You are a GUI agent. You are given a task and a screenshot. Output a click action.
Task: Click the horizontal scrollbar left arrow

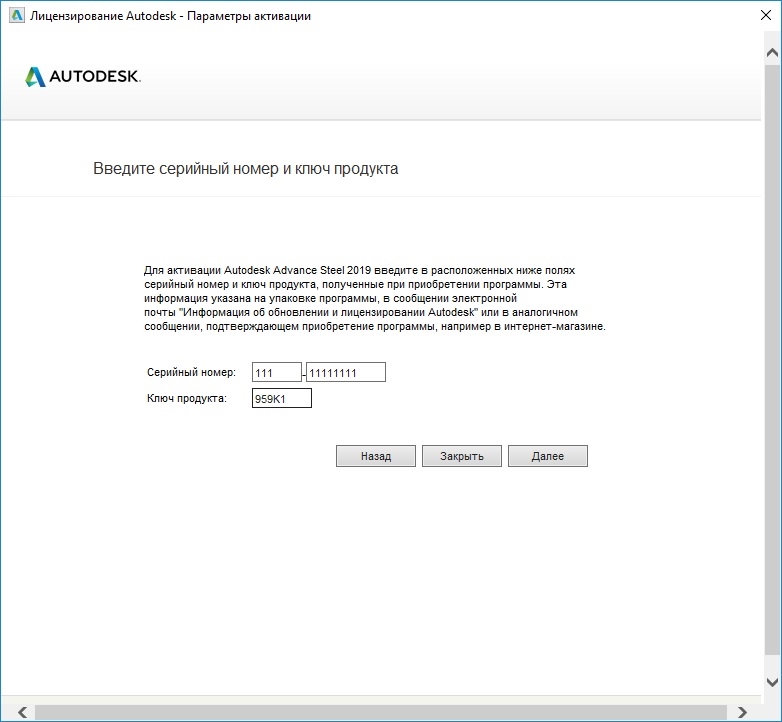(22, 712)
